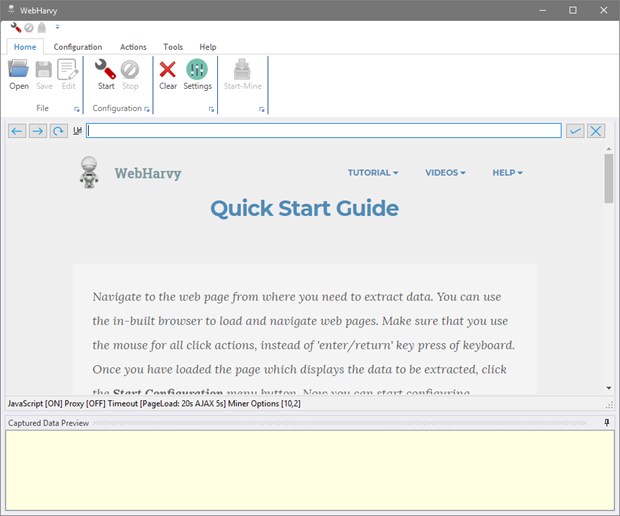Expand Configuration group dialog launcher
This screenshot has width=620, height=516.
(x=147, y=109)
